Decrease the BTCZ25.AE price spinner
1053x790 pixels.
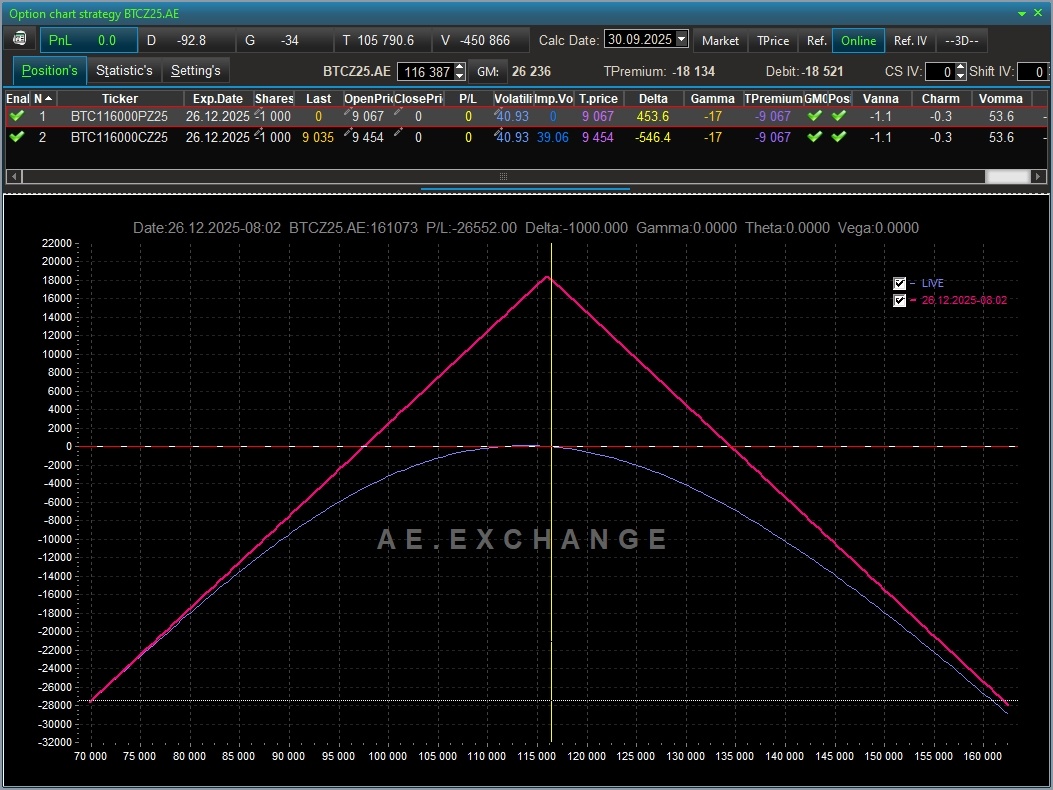click(459, 75)
